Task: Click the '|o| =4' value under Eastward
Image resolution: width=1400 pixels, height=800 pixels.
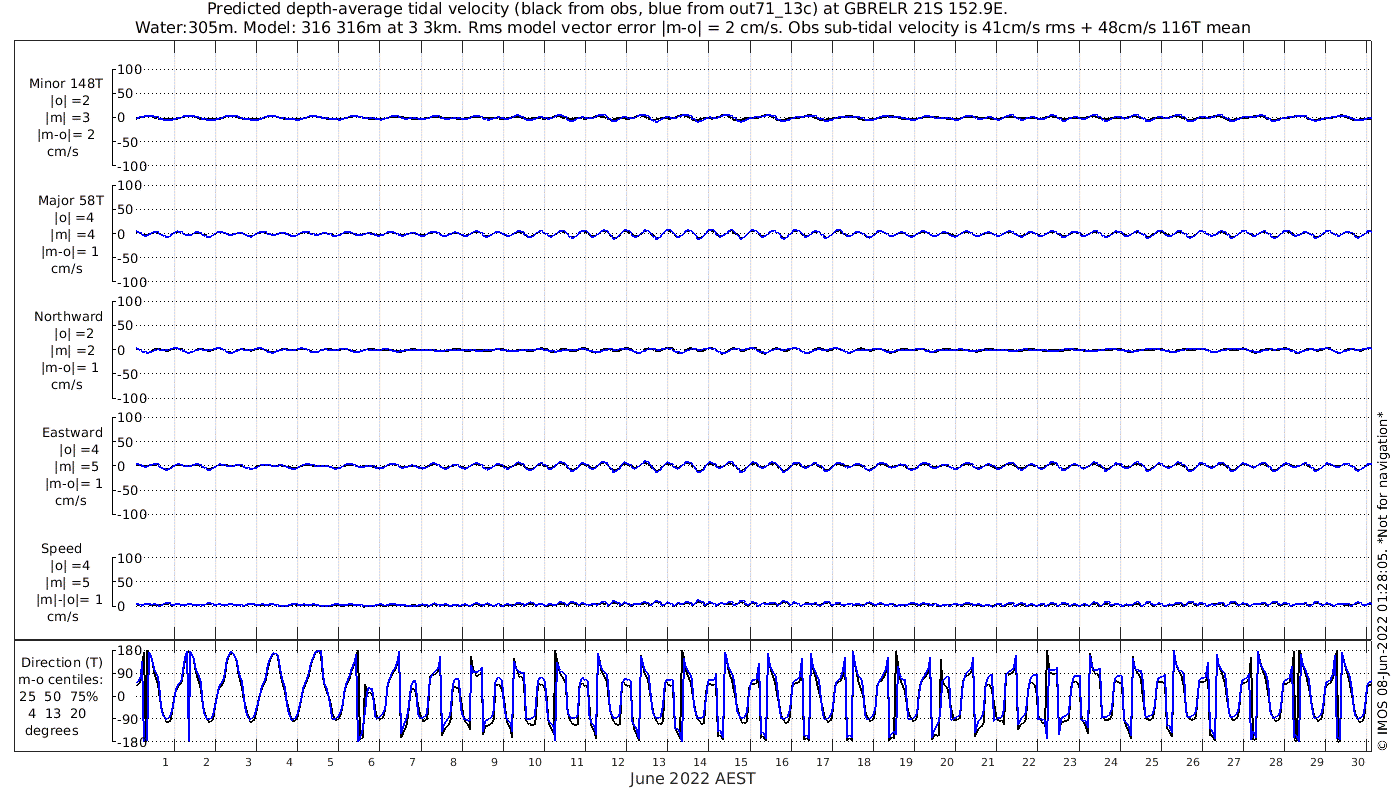Action: pyautogui.click(x=77, y=449)
